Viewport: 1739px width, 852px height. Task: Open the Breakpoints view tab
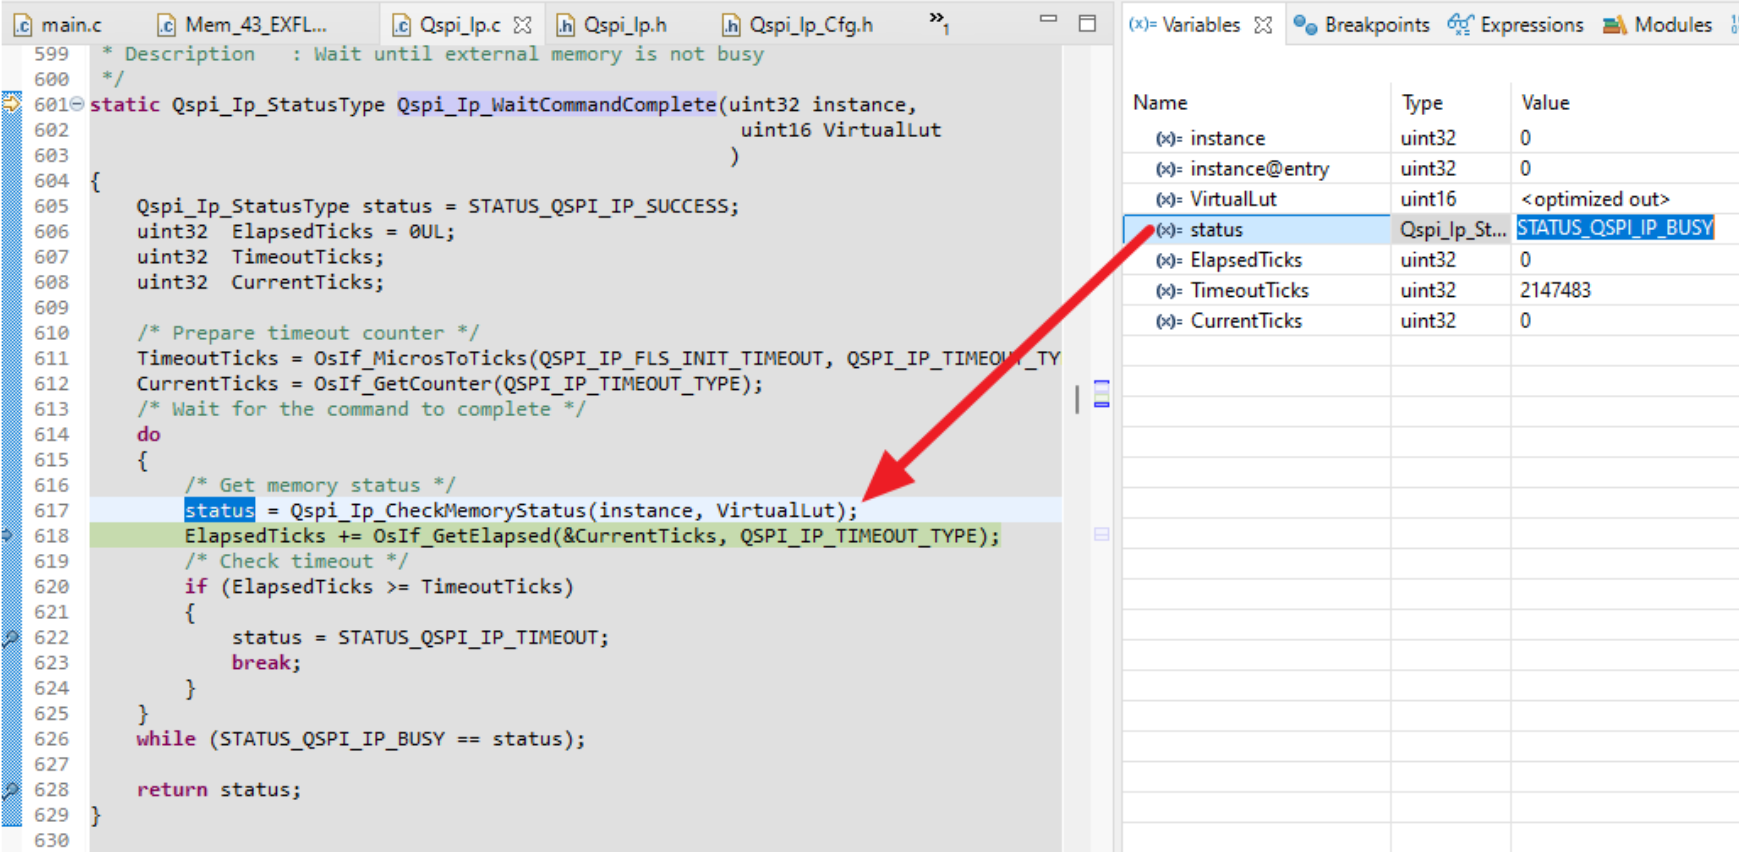click(x=1361, y=25)
